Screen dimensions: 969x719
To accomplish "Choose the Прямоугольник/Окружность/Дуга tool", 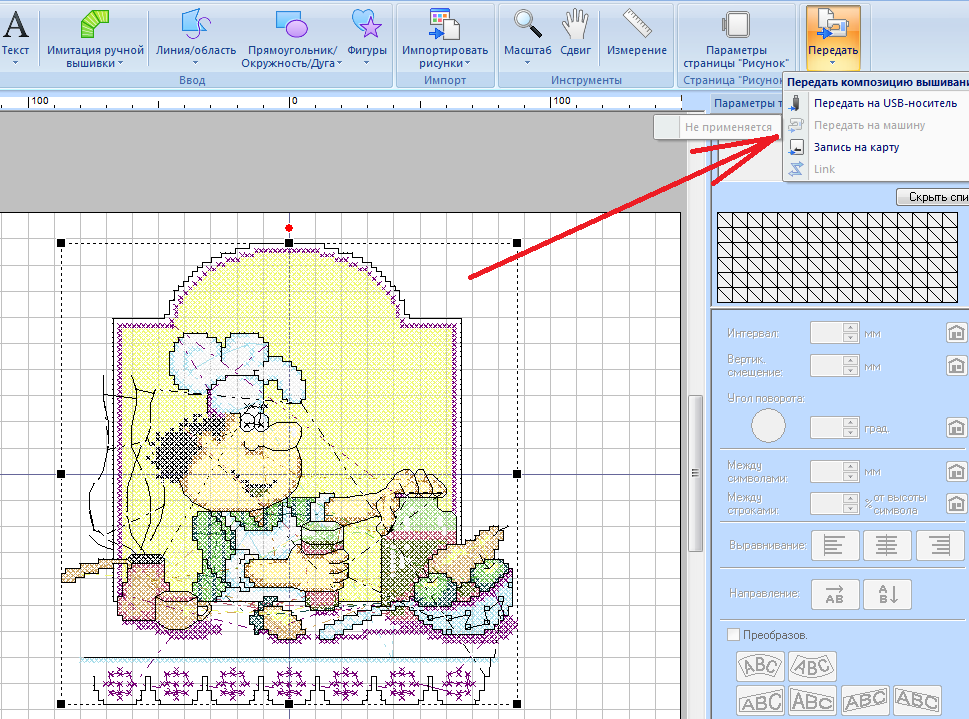I will pos(291,25).
